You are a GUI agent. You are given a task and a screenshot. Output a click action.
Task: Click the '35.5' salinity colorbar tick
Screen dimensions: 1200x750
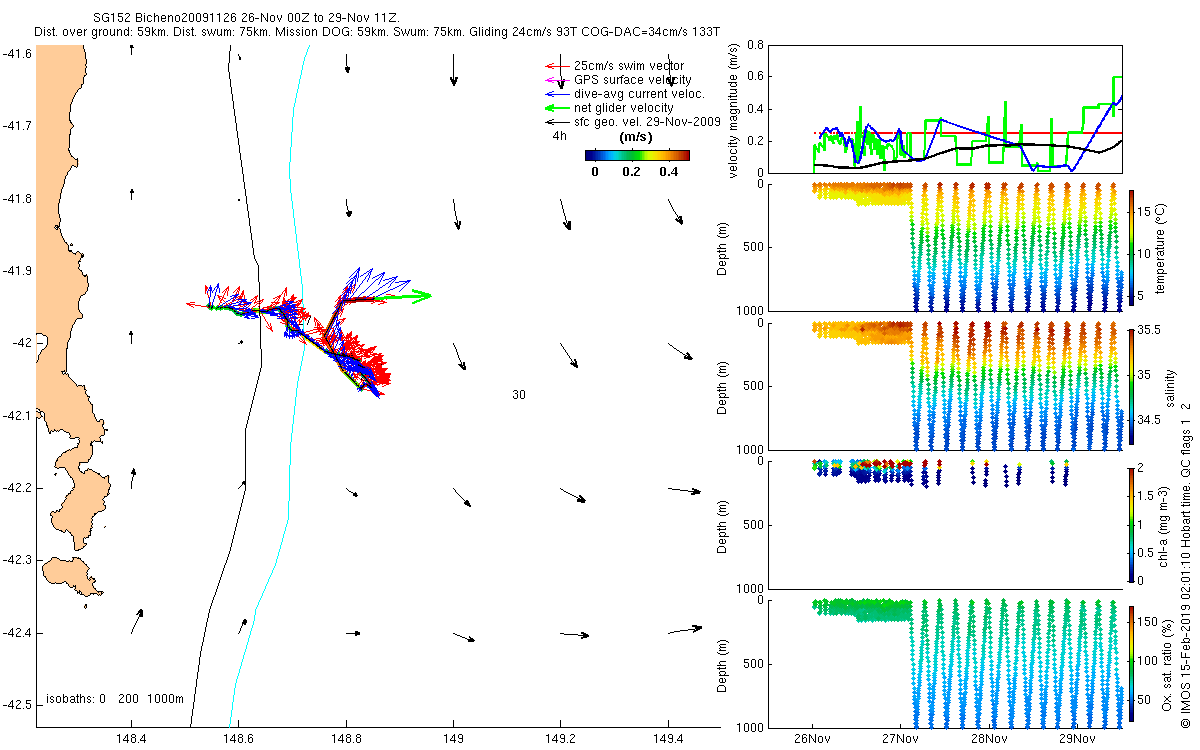(1149, 329)
